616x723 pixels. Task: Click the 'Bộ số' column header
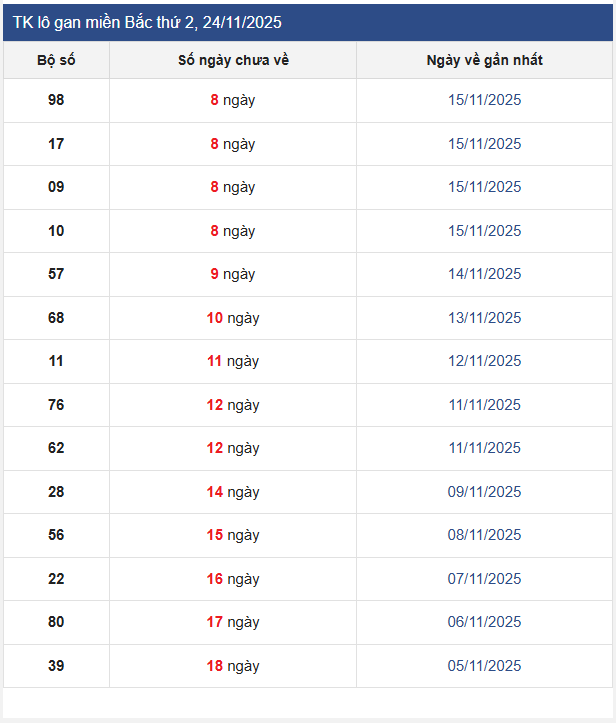56,60
